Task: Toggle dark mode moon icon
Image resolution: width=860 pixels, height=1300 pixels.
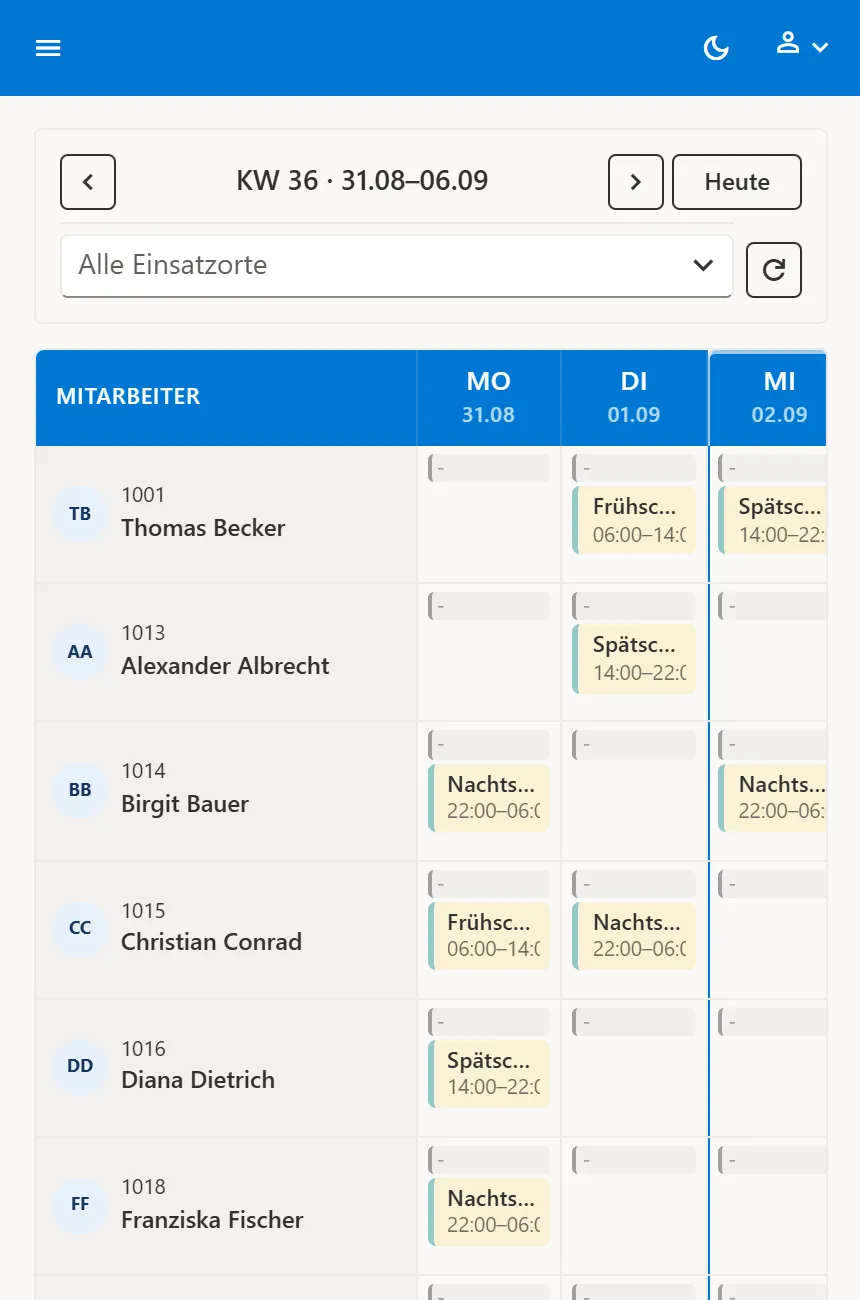Action: click(716, 47)
